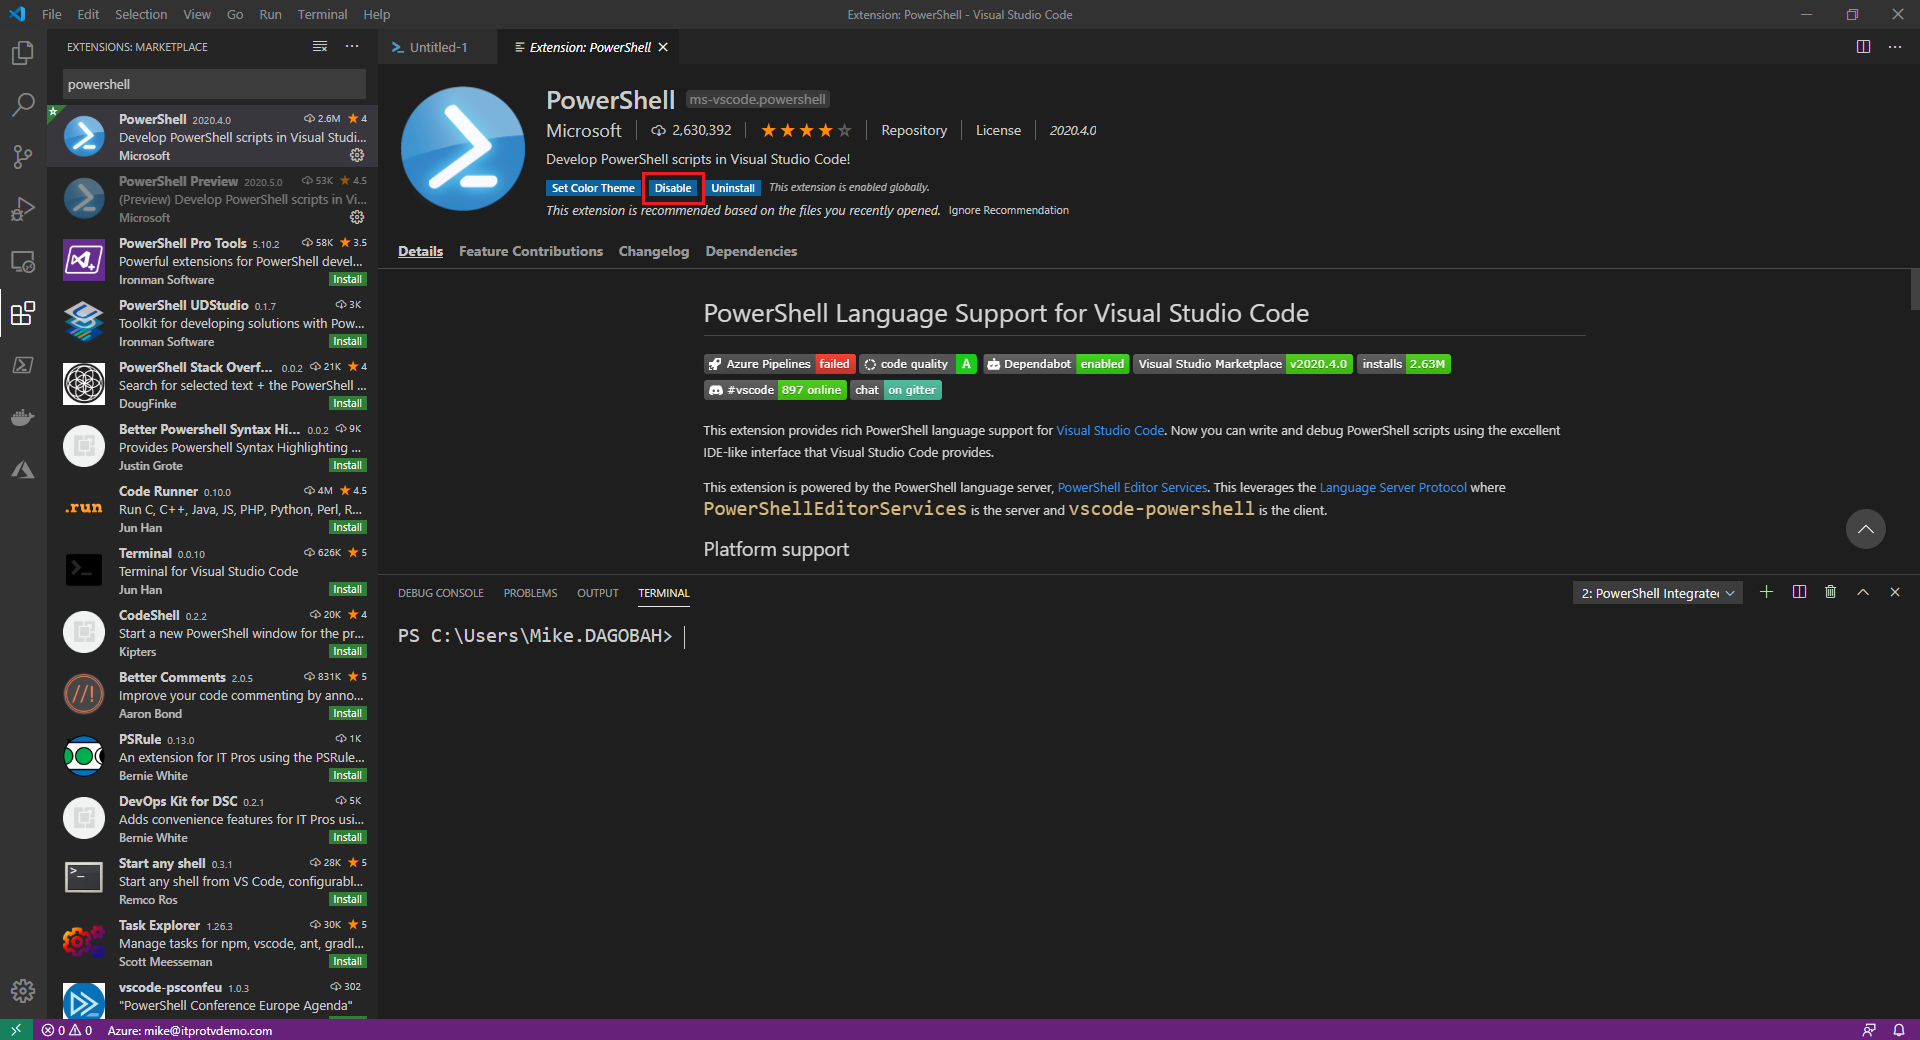Switch to Output panel tab

pyautogui.click(x=598, y=593)
